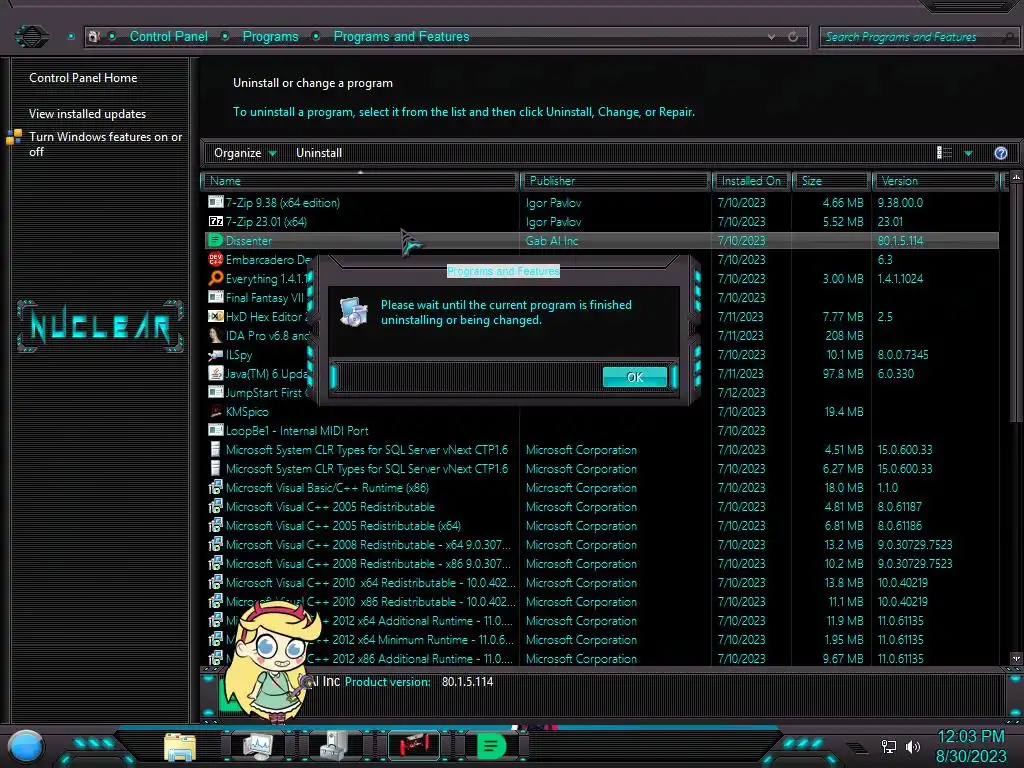Select the KMSpico program icon
Image resolution: width=1024 pixels, height=768 pixels.
click(216, 411)
